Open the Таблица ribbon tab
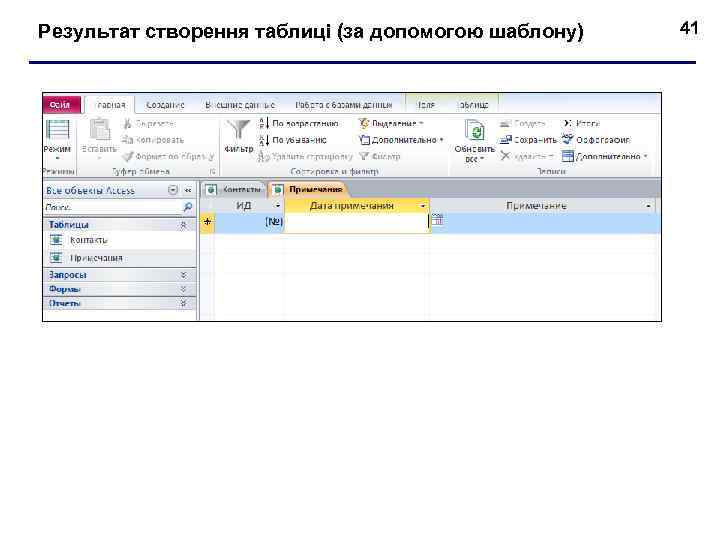Image resolution: width=720 pixels, height=540 pixels. click(x=472, y=105)
